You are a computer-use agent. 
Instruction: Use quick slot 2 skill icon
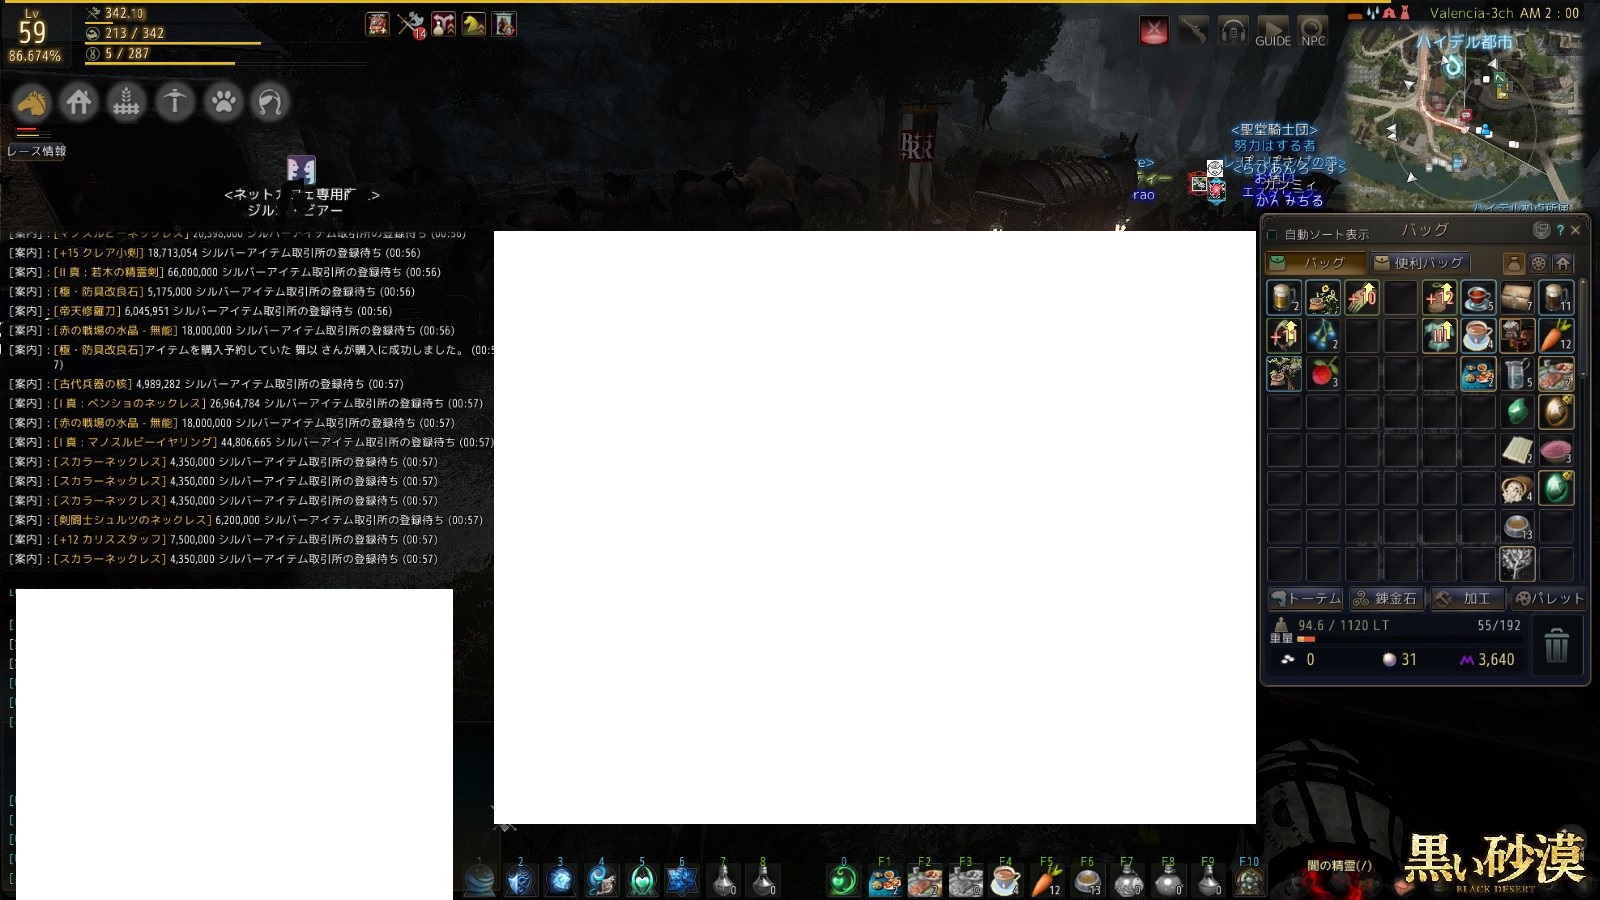click(520, 880)
